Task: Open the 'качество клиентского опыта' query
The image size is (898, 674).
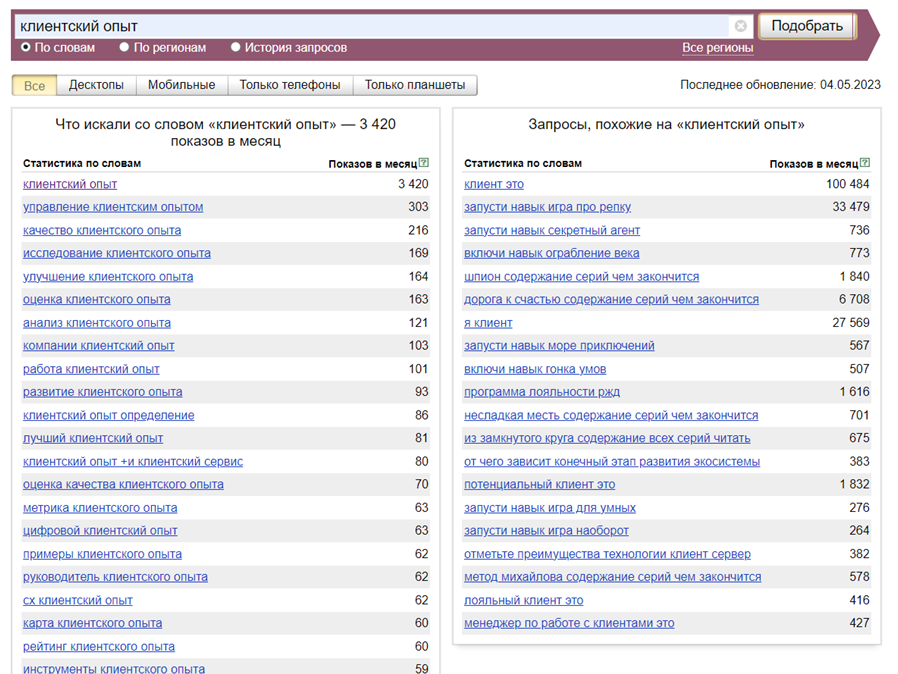Action: pyautogui.click(x=102, y=231)
